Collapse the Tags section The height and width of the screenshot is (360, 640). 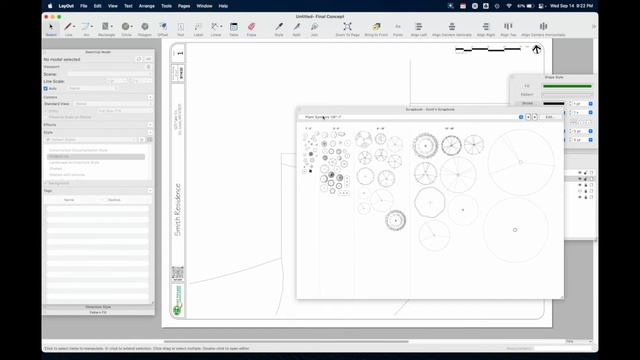[150, 191]
